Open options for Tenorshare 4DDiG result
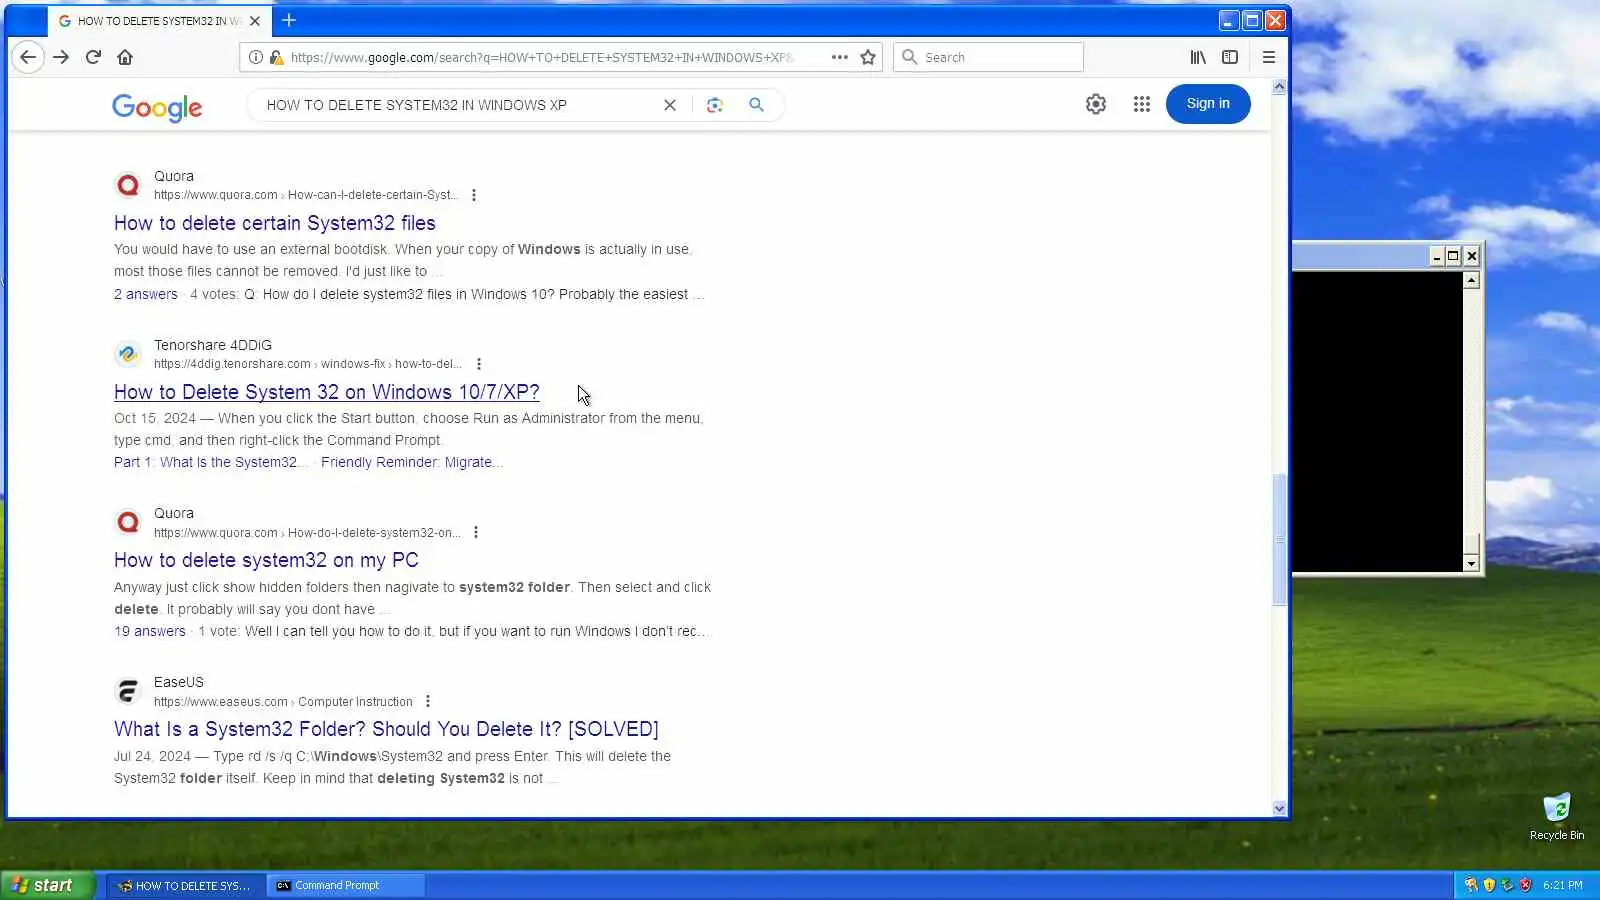The image size is (1600, 900). 479,364
